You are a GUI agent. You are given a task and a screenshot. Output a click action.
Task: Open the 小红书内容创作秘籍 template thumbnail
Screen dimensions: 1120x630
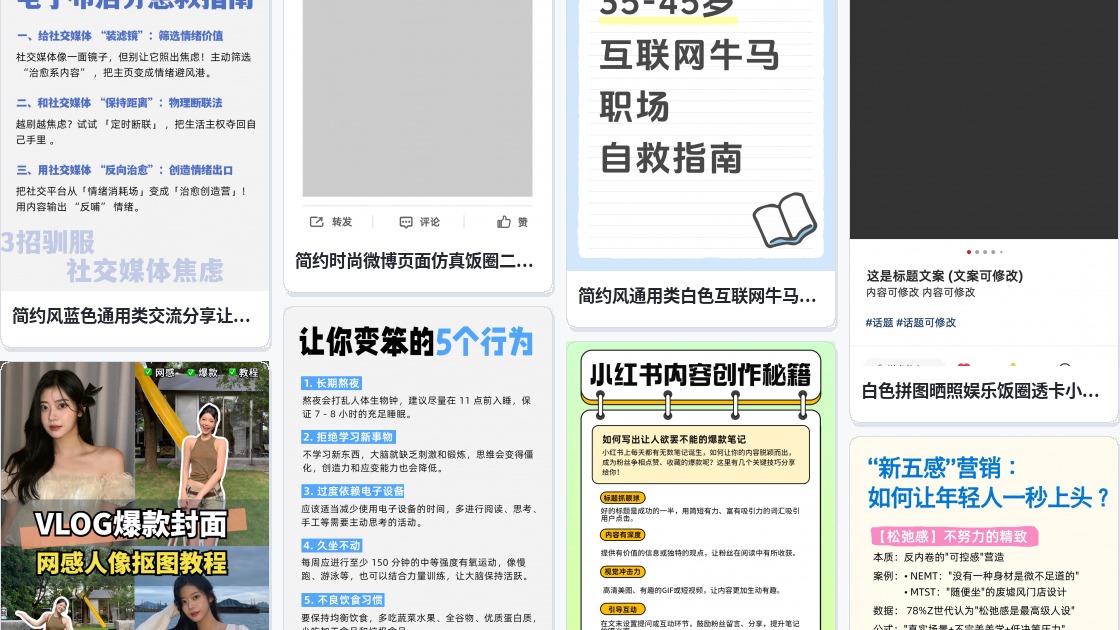click(x=701, y=486)
